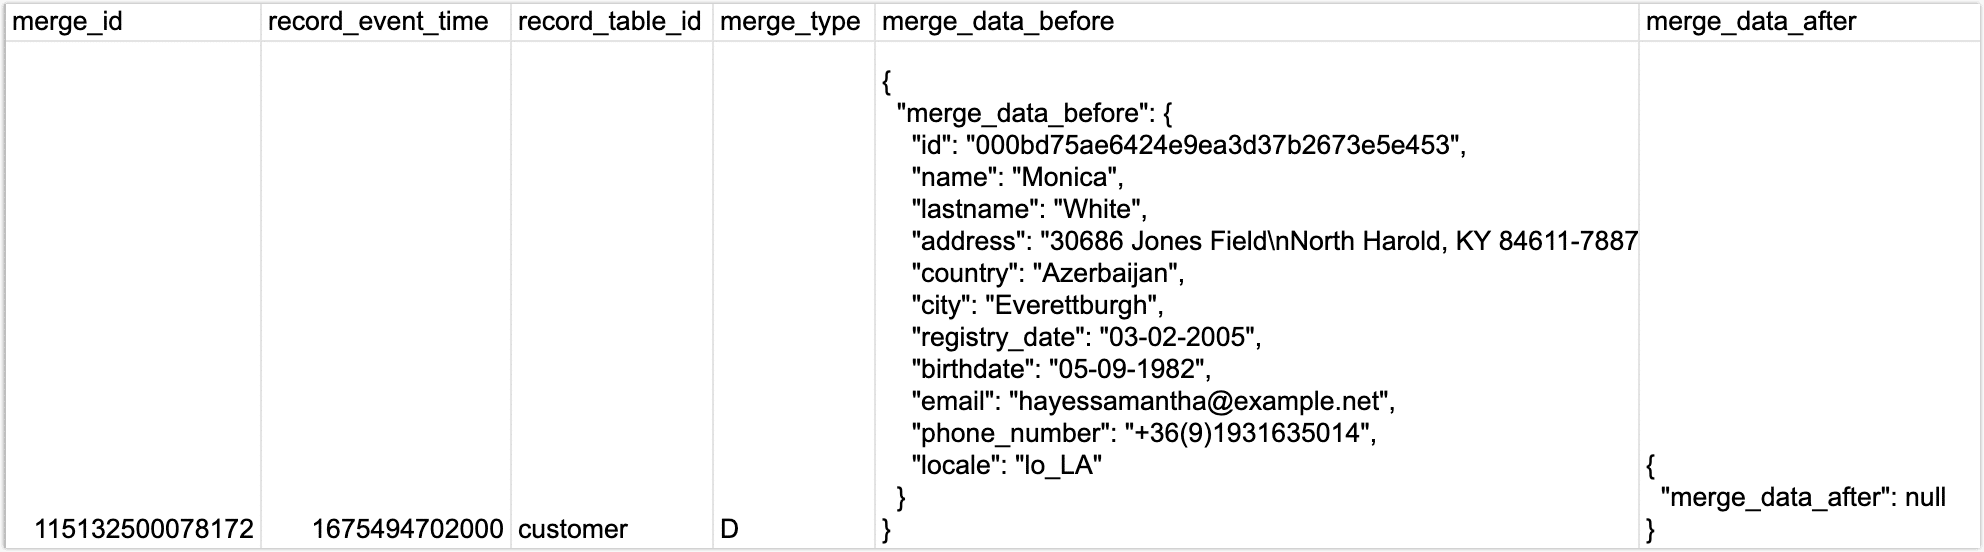Click the merge_id column header
Screen dimensions: 1984x552
coord(68,22)
